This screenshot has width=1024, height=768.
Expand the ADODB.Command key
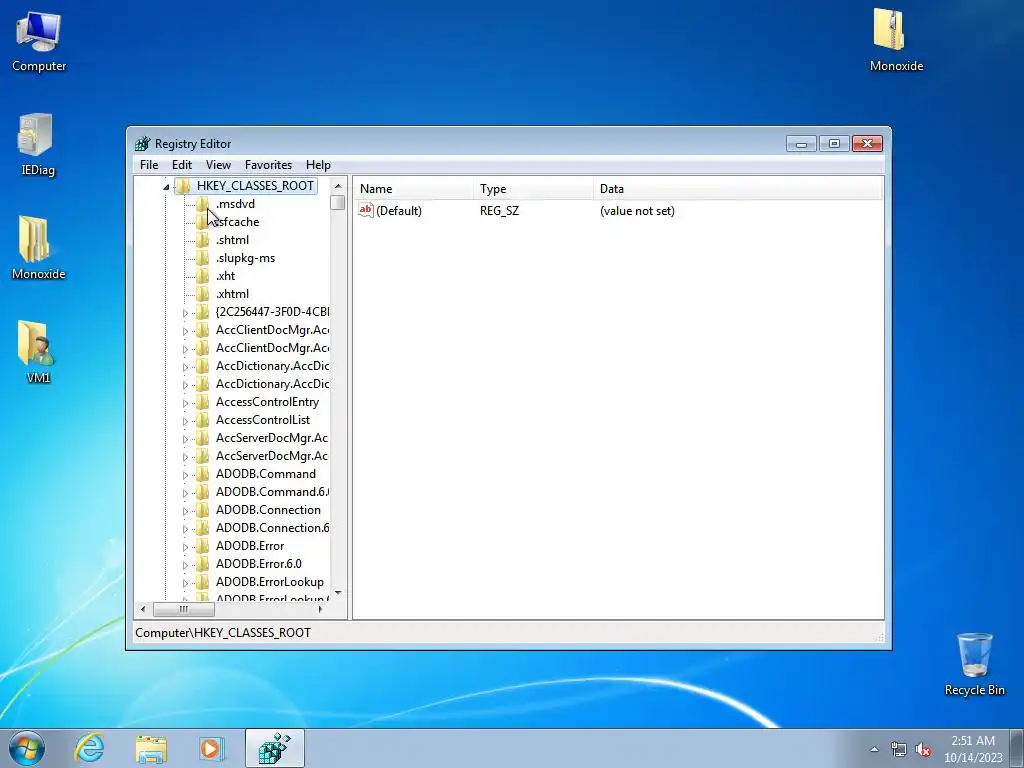pos(185,475)
